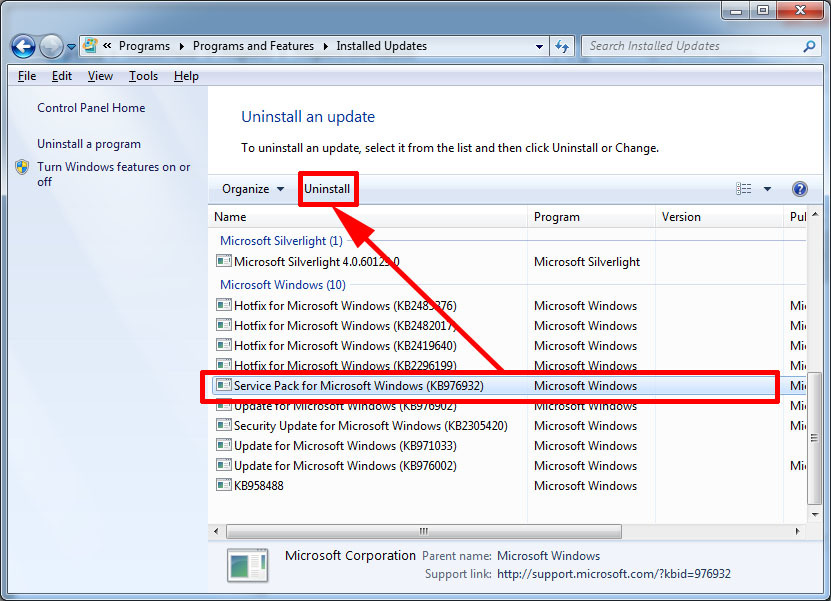Select Security Update KB2305420 row
831x601 pixels.
coord(509,426)
